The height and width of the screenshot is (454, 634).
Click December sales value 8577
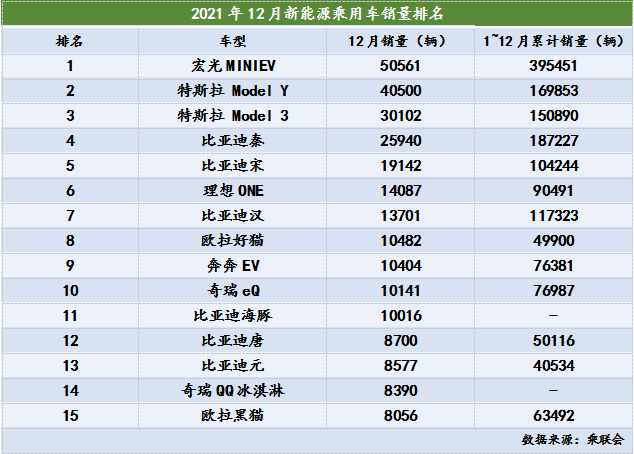(400, 366)
